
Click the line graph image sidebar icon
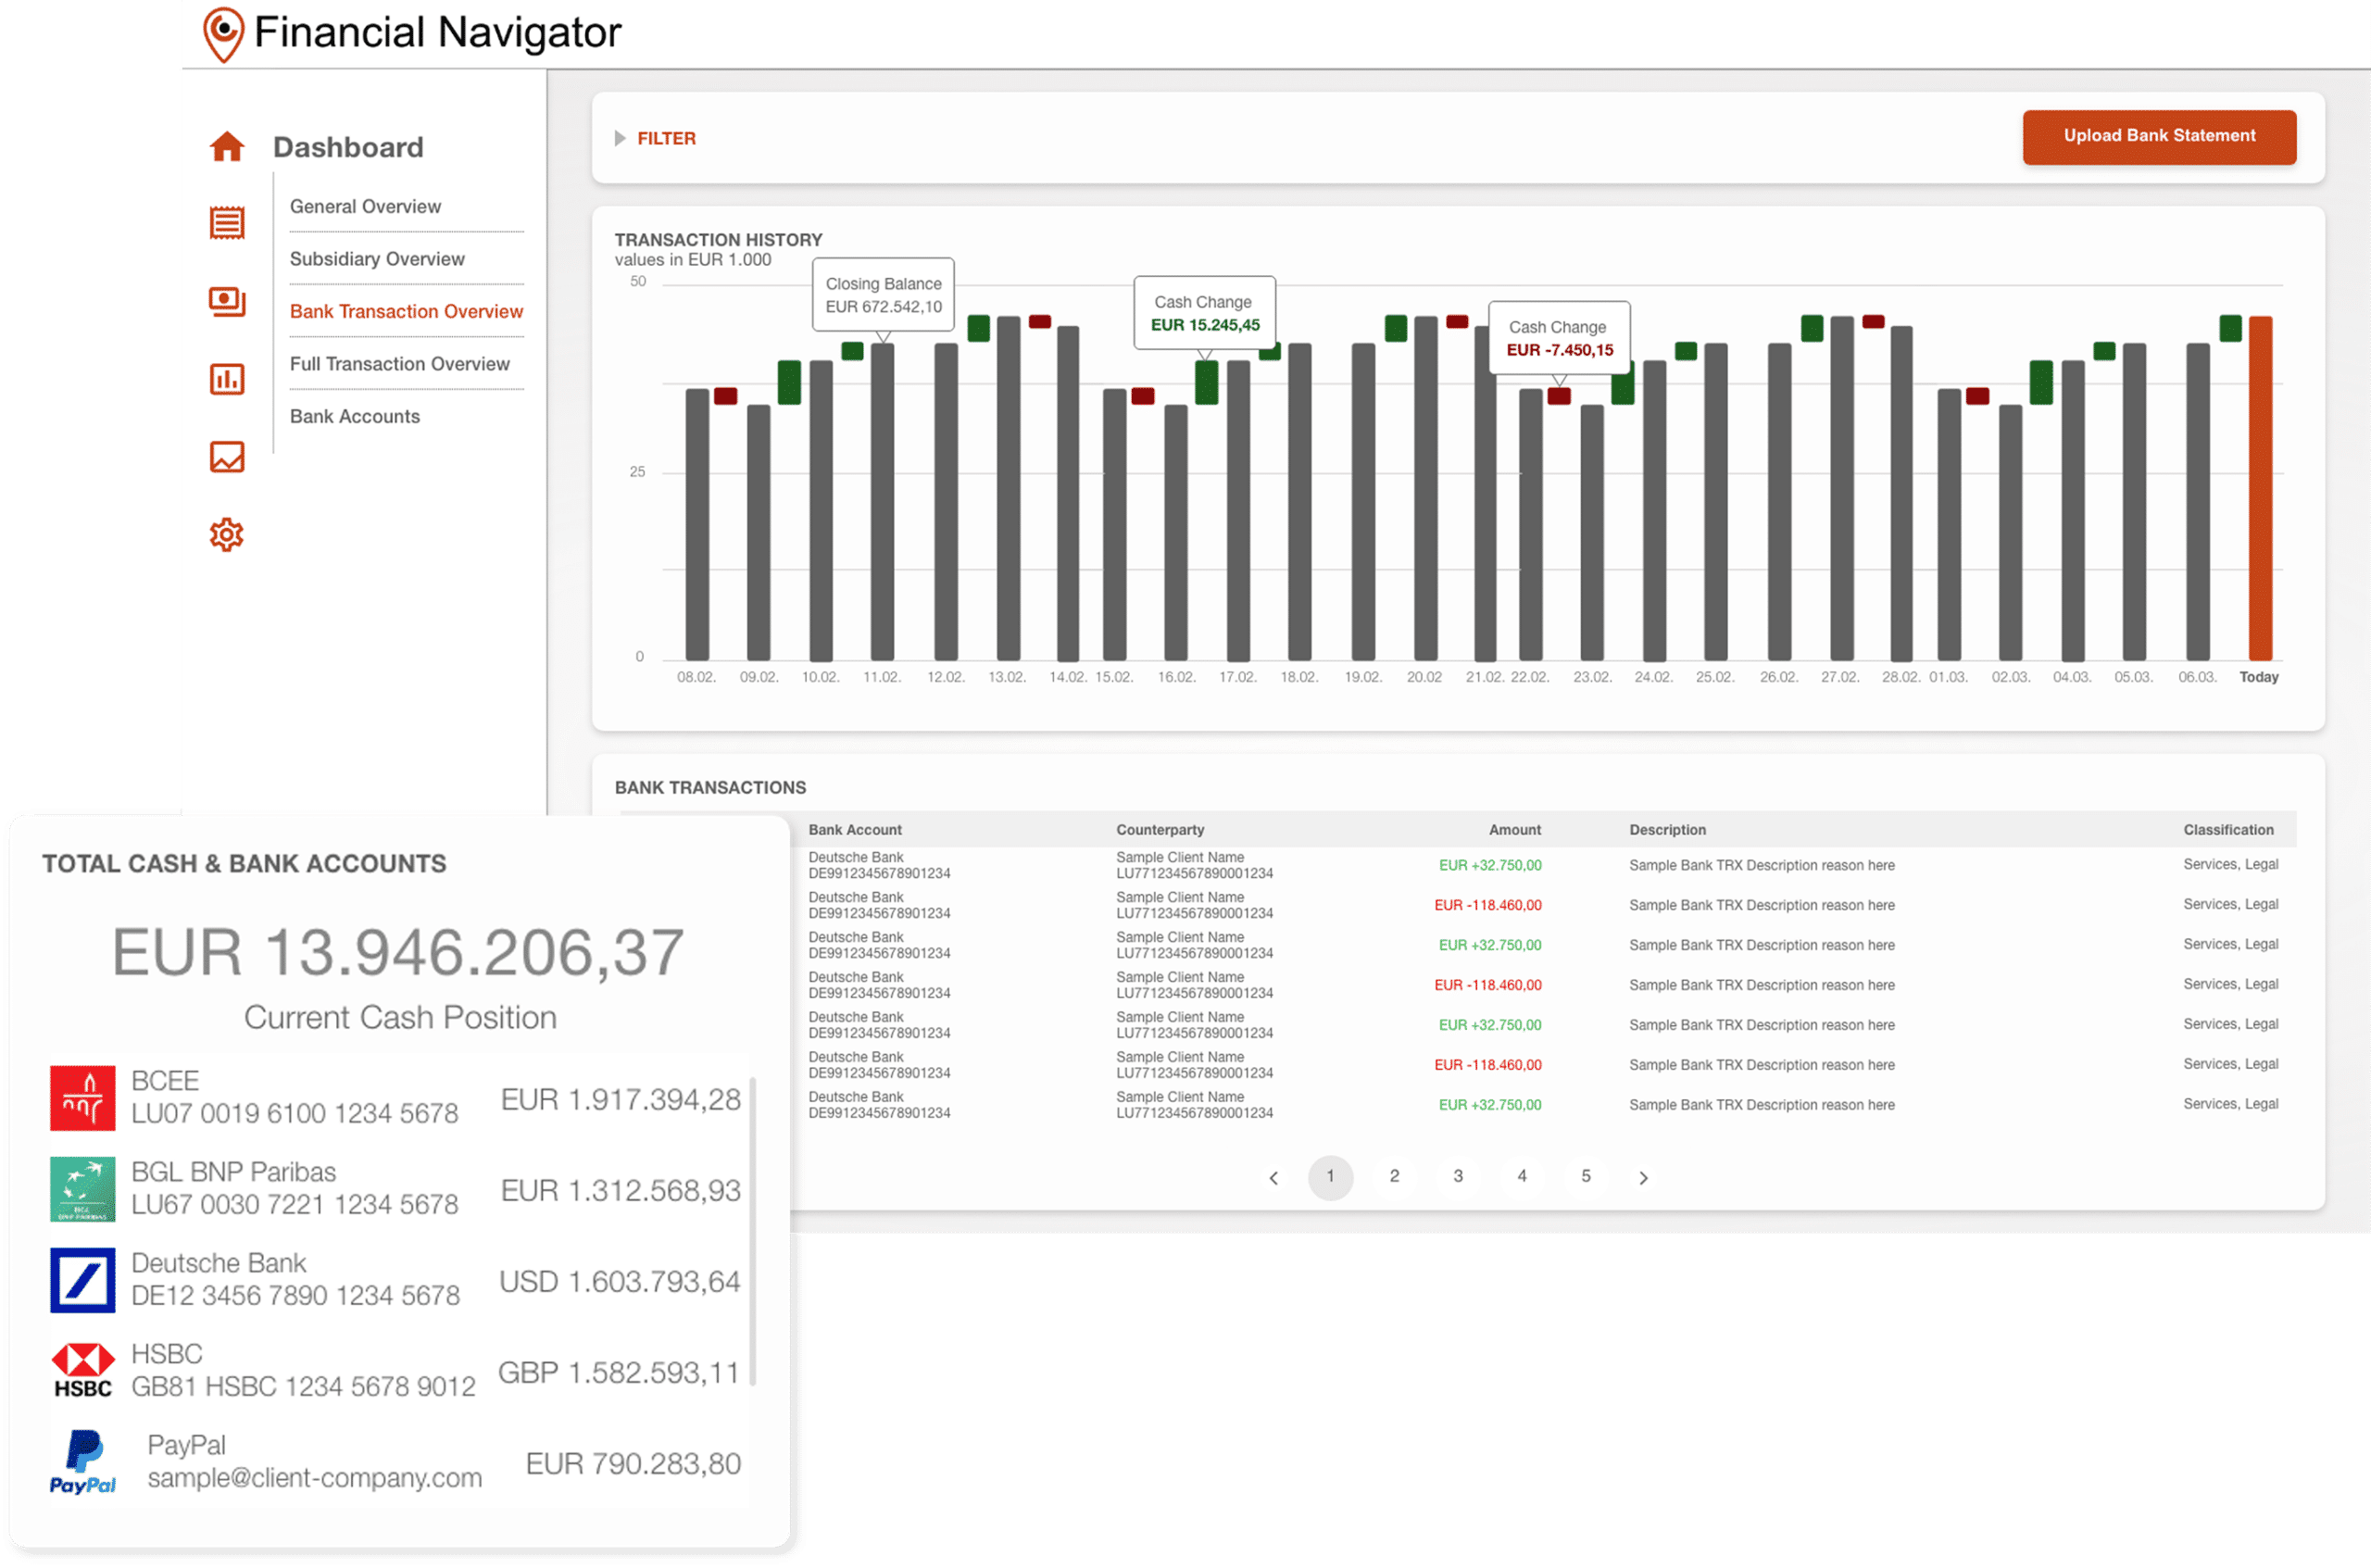[x=227, y=457]
